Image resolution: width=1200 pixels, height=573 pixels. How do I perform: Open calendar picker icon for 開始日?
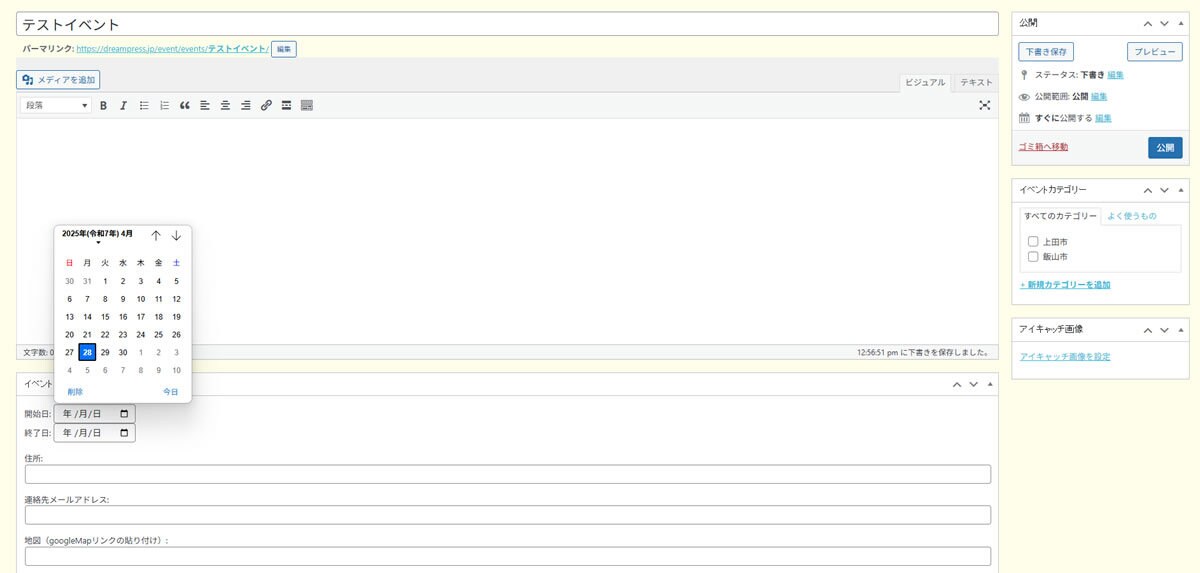(x=124, y=413)
